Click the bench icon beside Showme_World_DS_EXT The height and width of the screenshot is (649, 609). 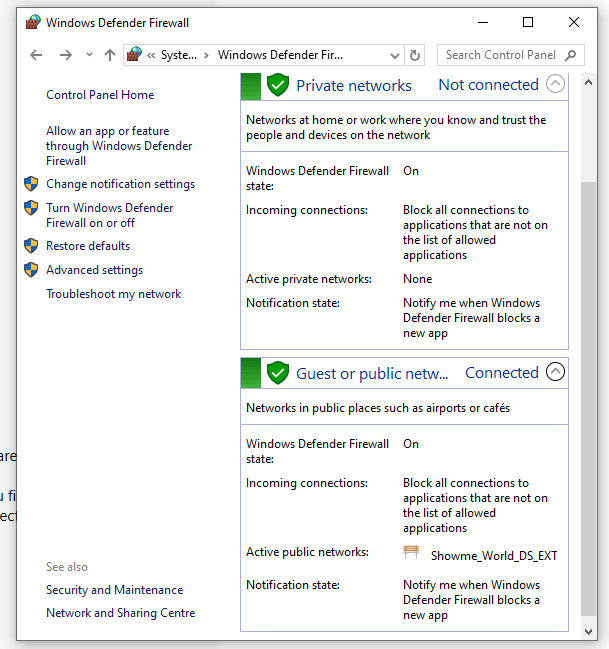pos(411,553)
